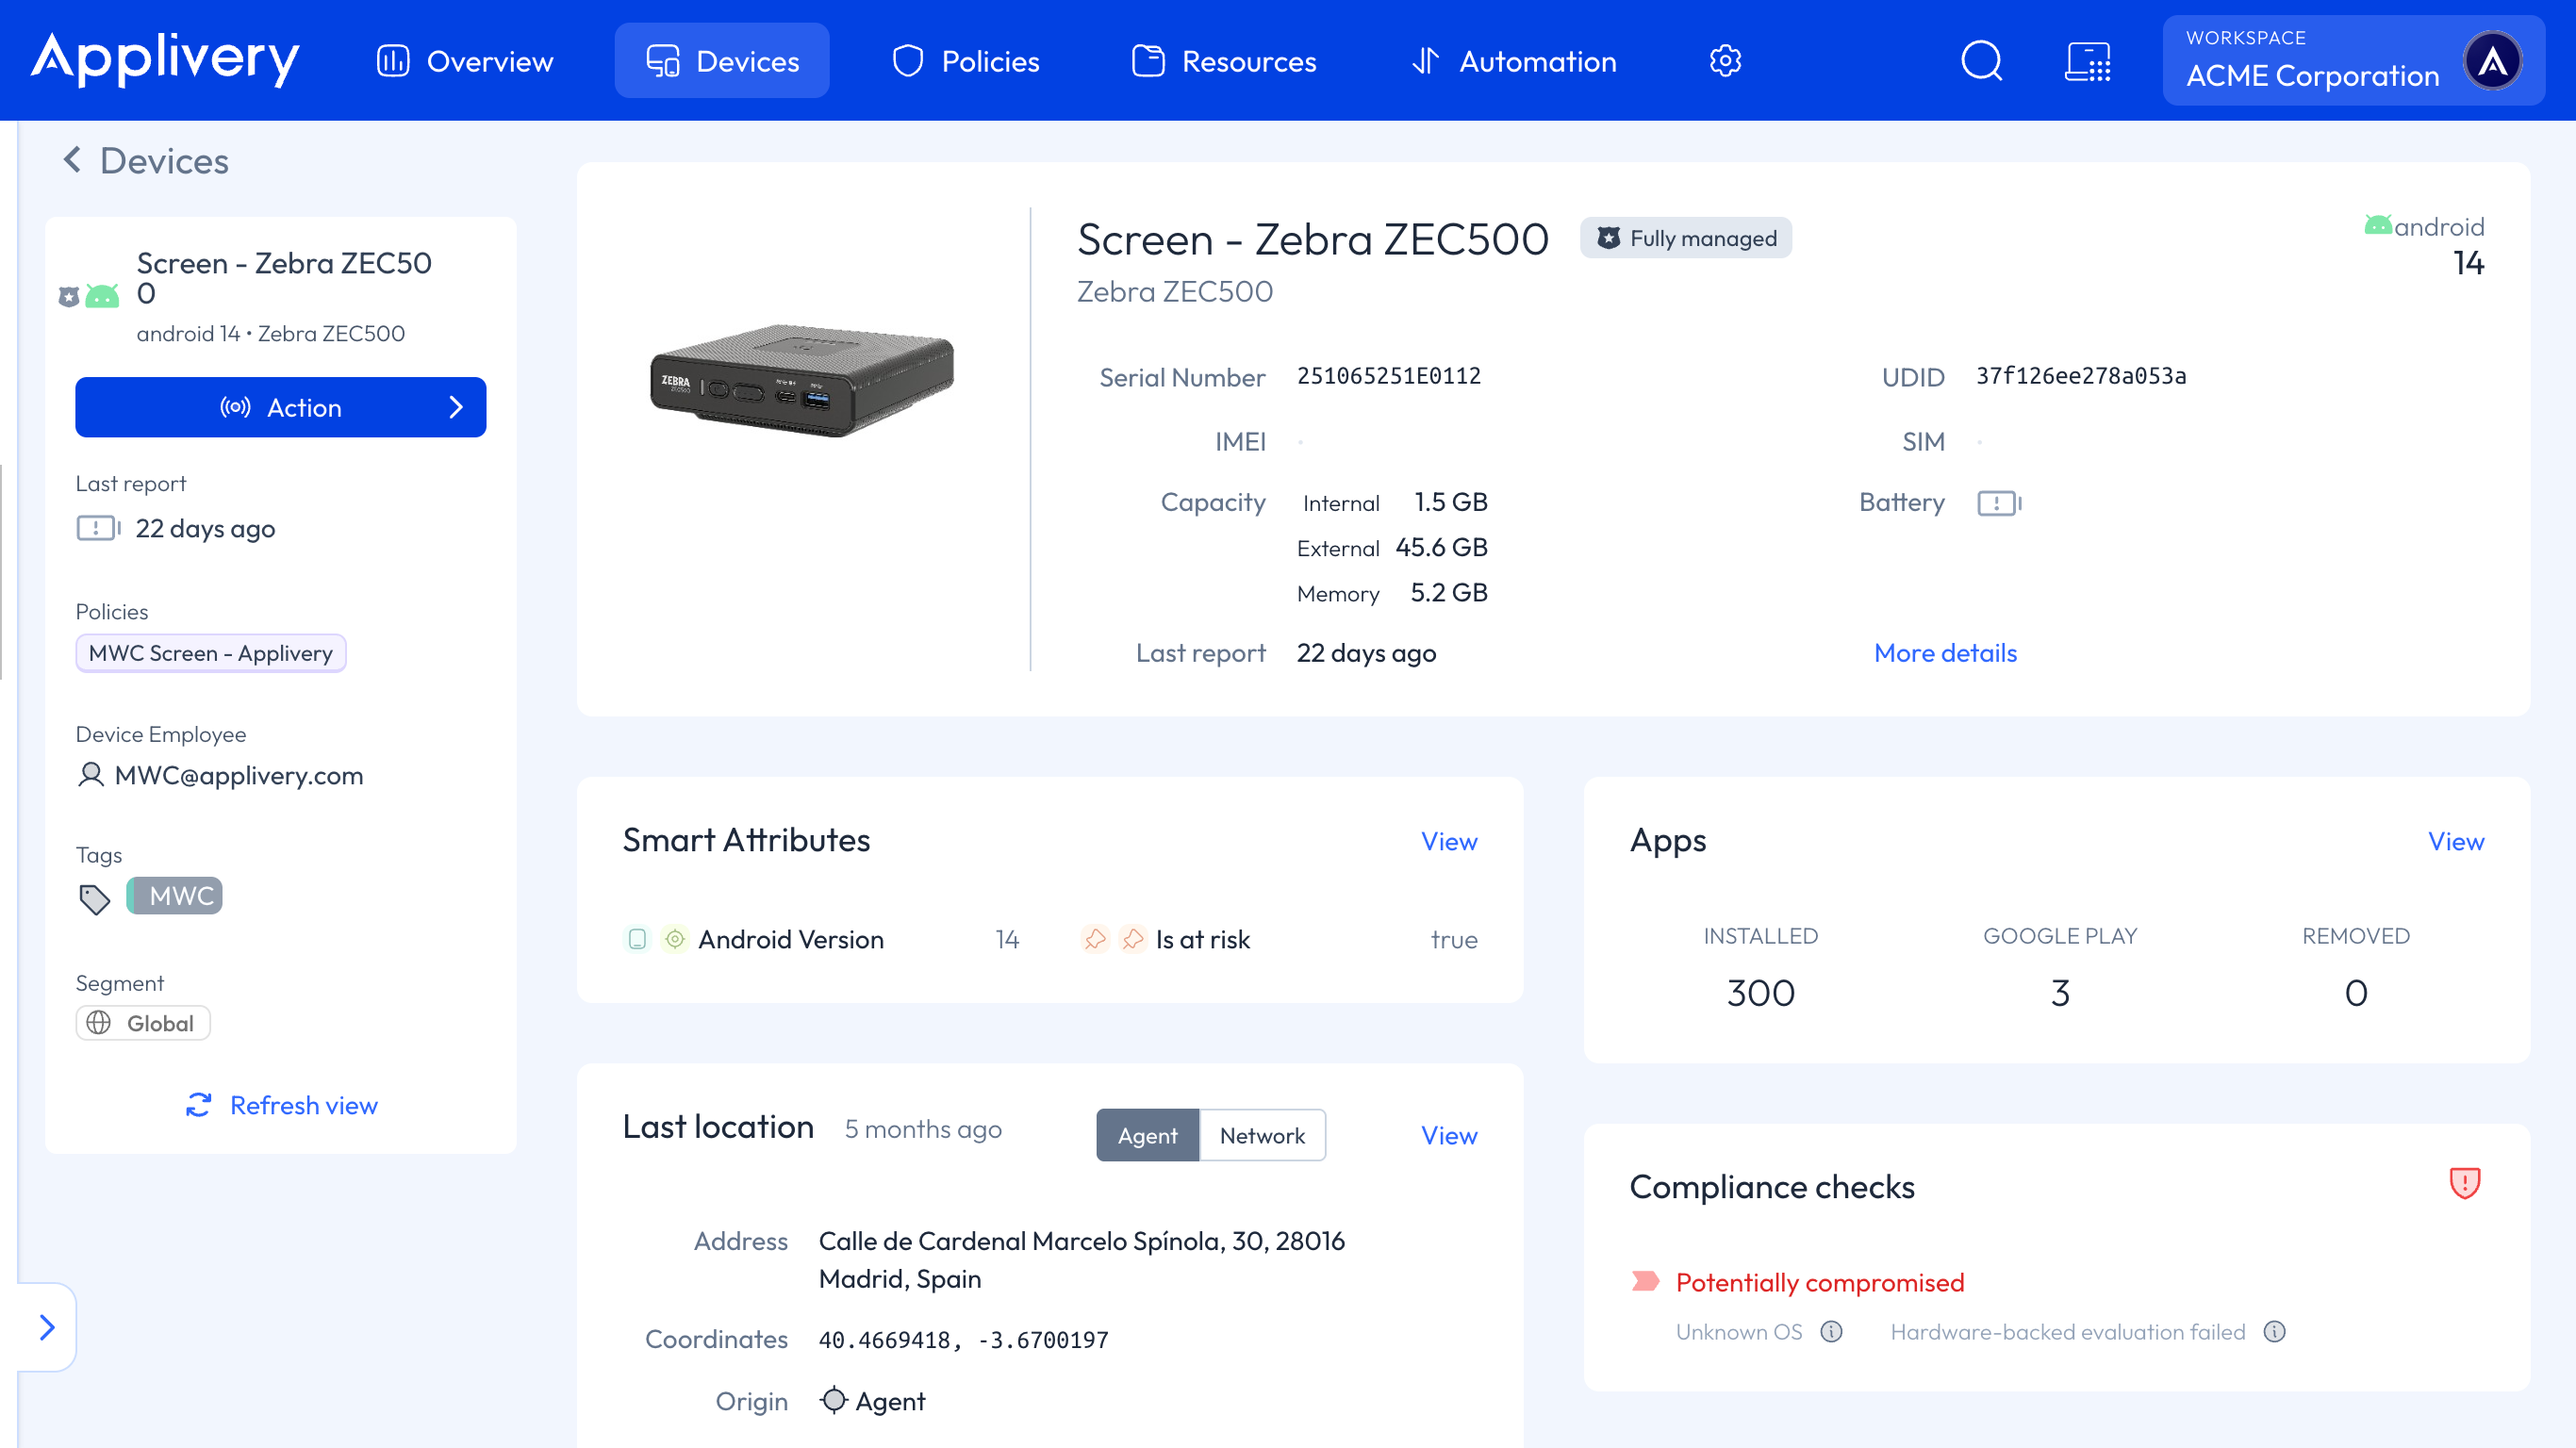Click the Battery status icon
The width and height of the screenshot is (2576, 1448).
click(2000, 503)
